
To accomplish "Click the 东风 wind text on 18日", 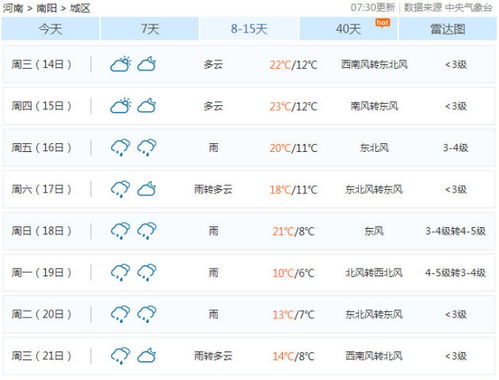I will (x=374, y=231).
